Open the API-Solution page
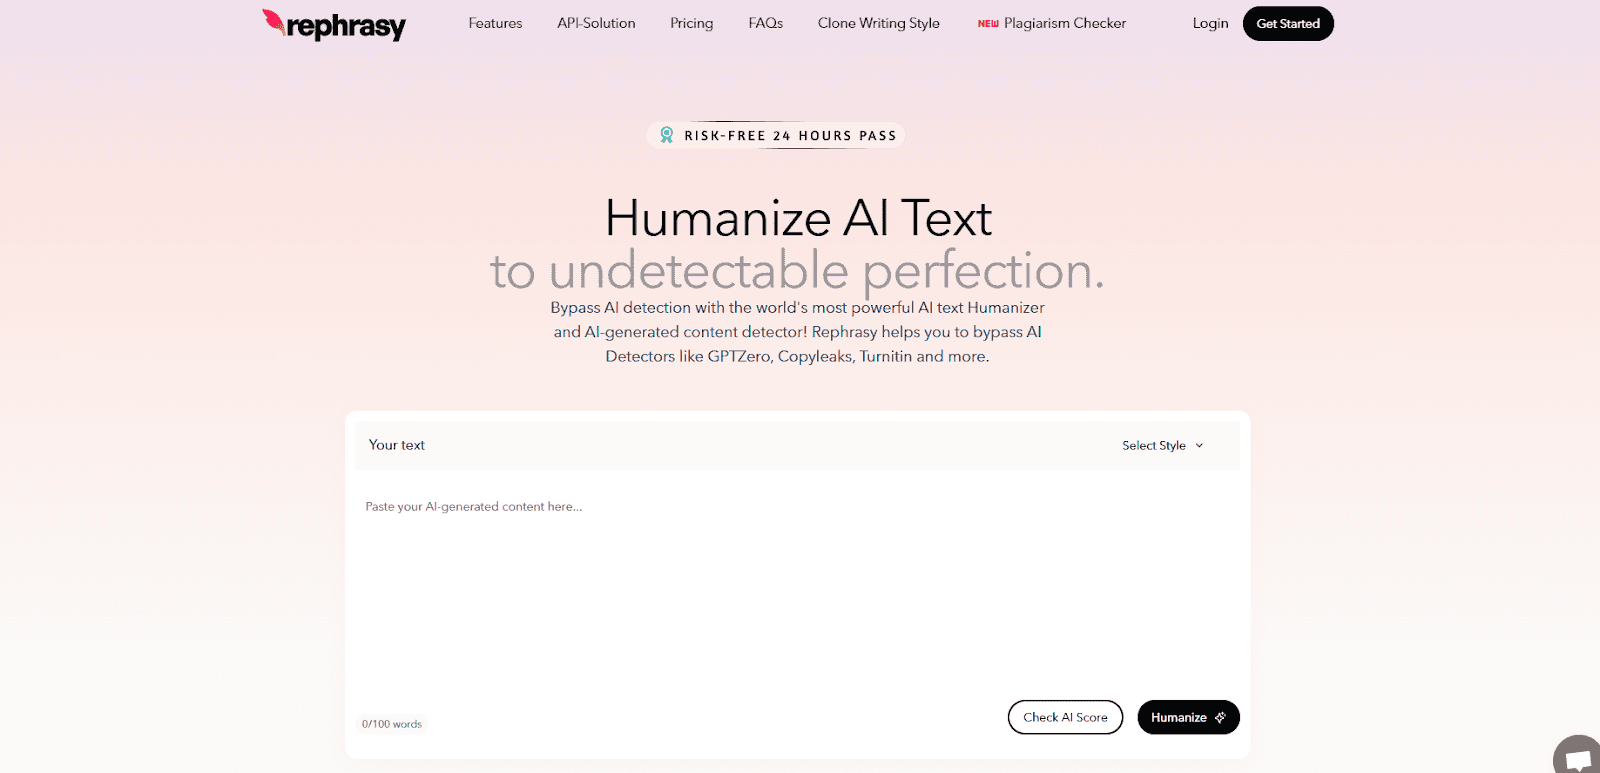This screenshot has height=773, width=1600. click(596, 23)
